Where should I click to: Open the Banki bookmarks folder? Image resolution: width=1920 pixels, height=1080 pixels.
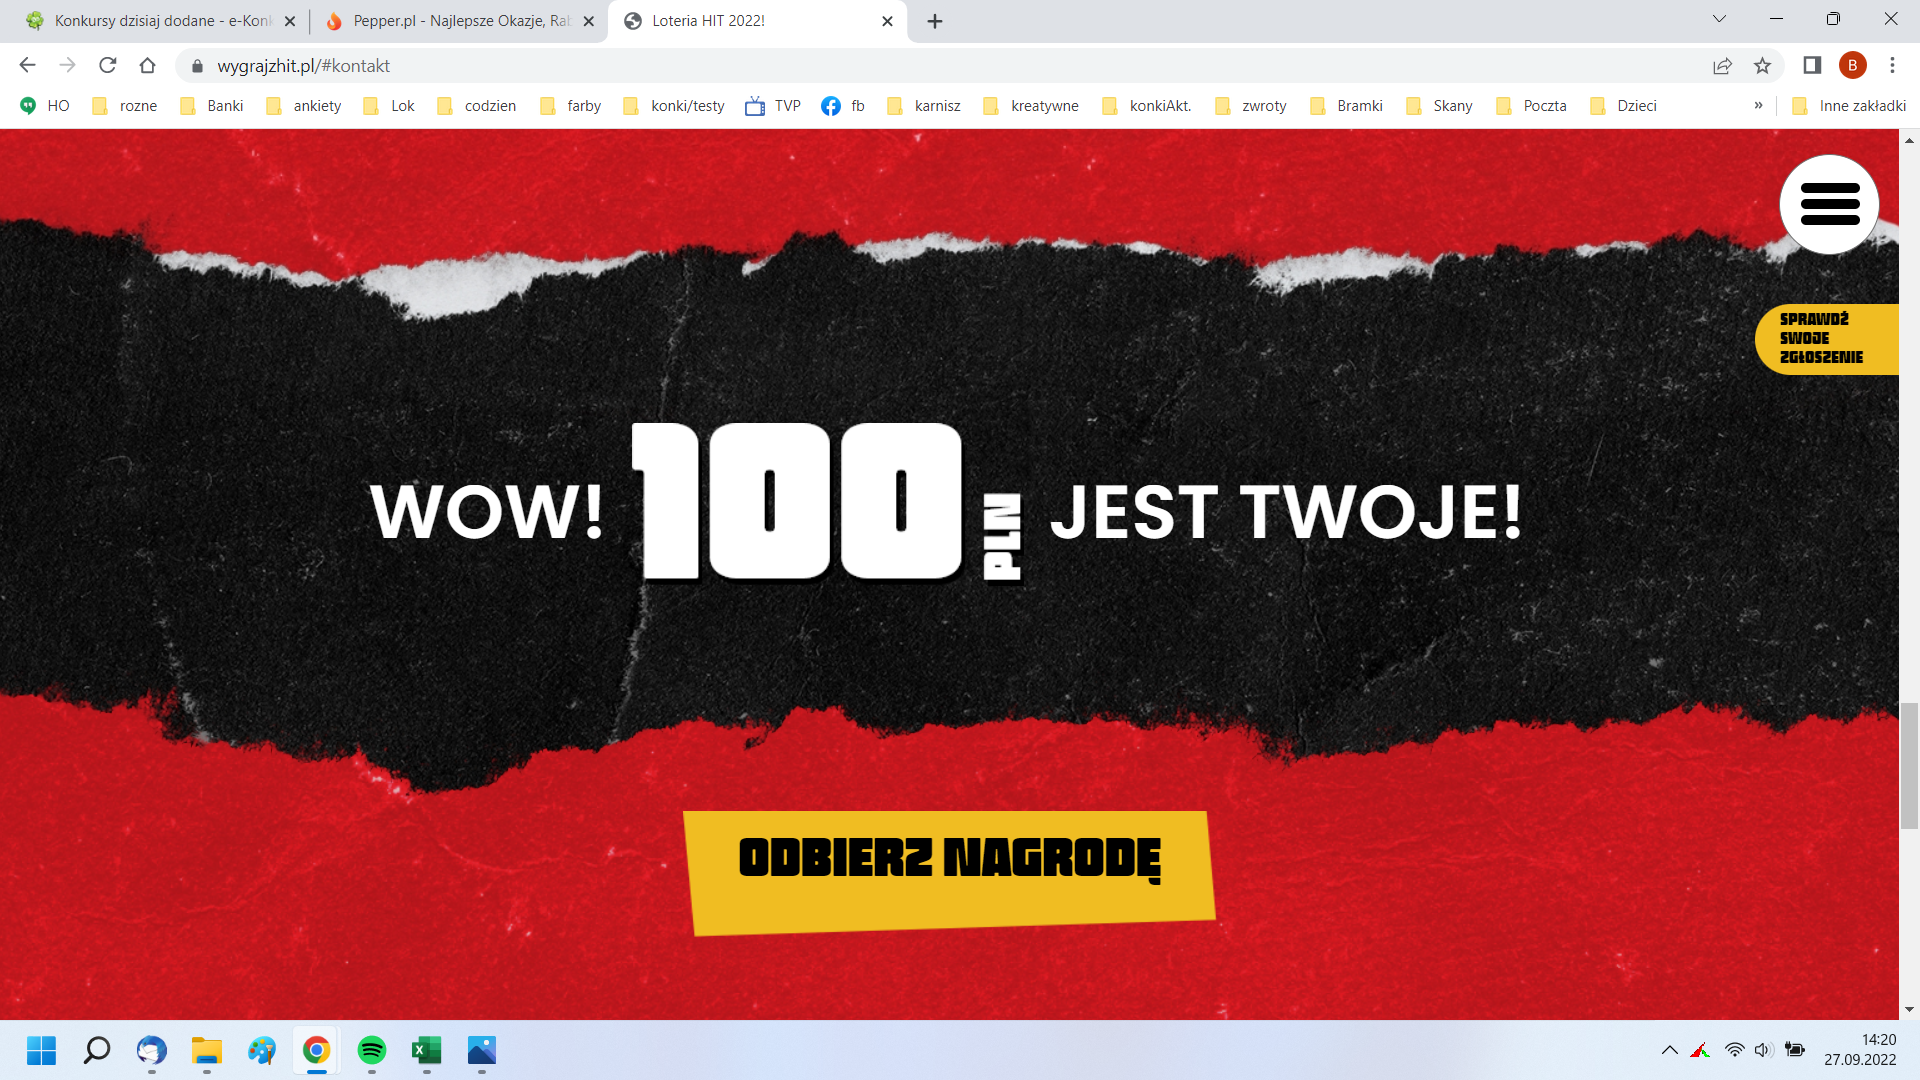coord(212,106)
